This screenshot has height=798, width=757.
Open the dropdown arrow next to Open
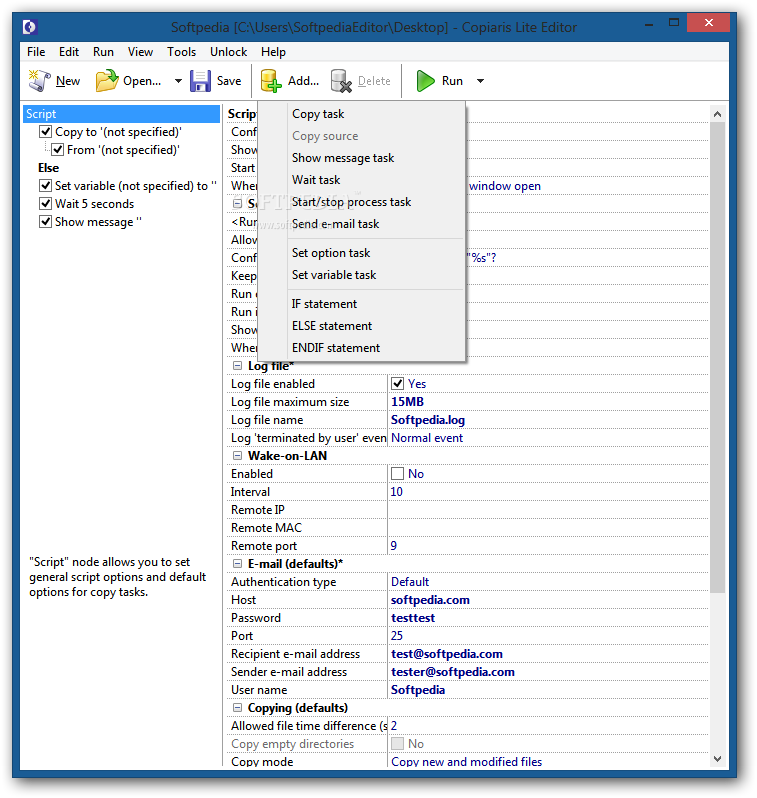[x=178, y=81]
